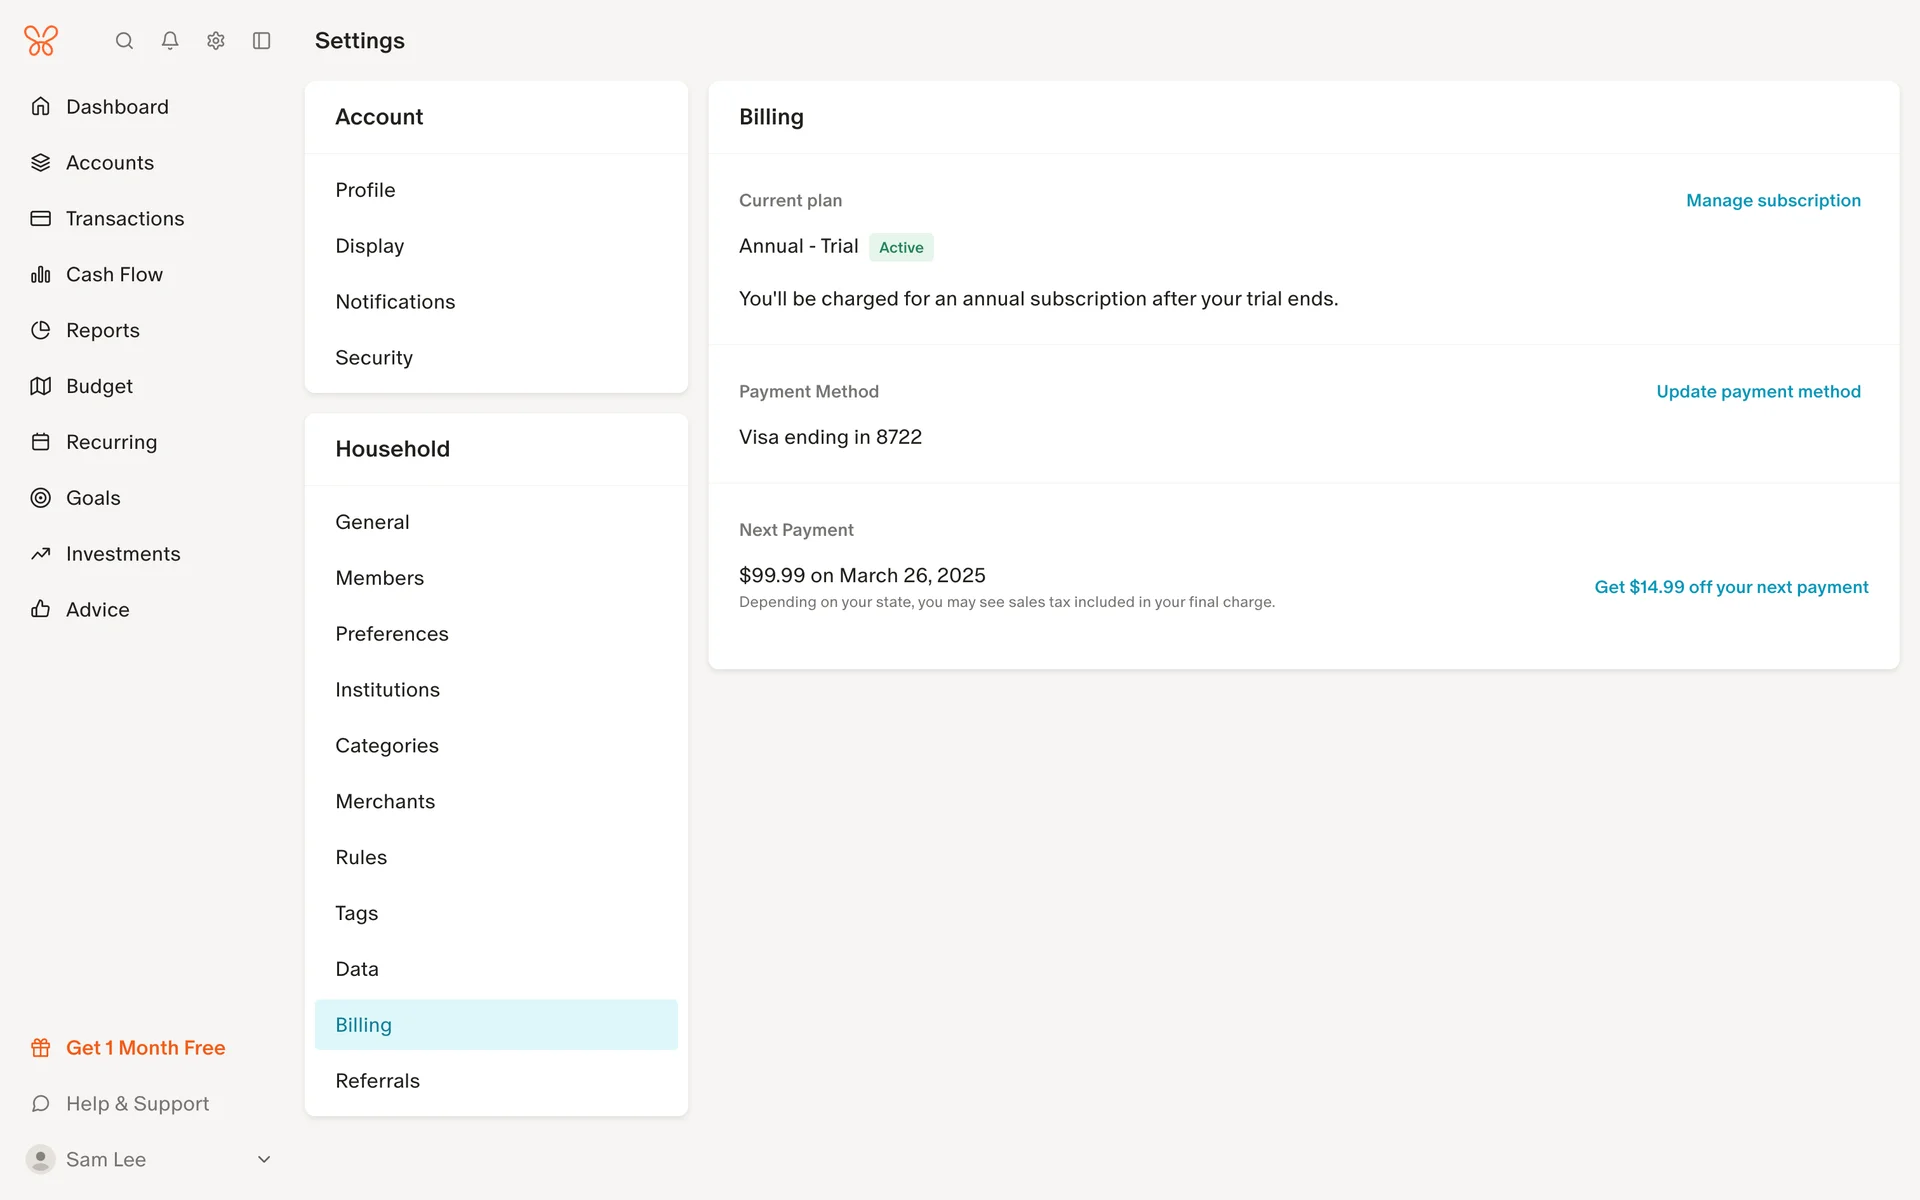The height and width of the screenshot is (1200, 1920).
Task: Open the Cash Flow bar chart icon
Action: (40, 275)
